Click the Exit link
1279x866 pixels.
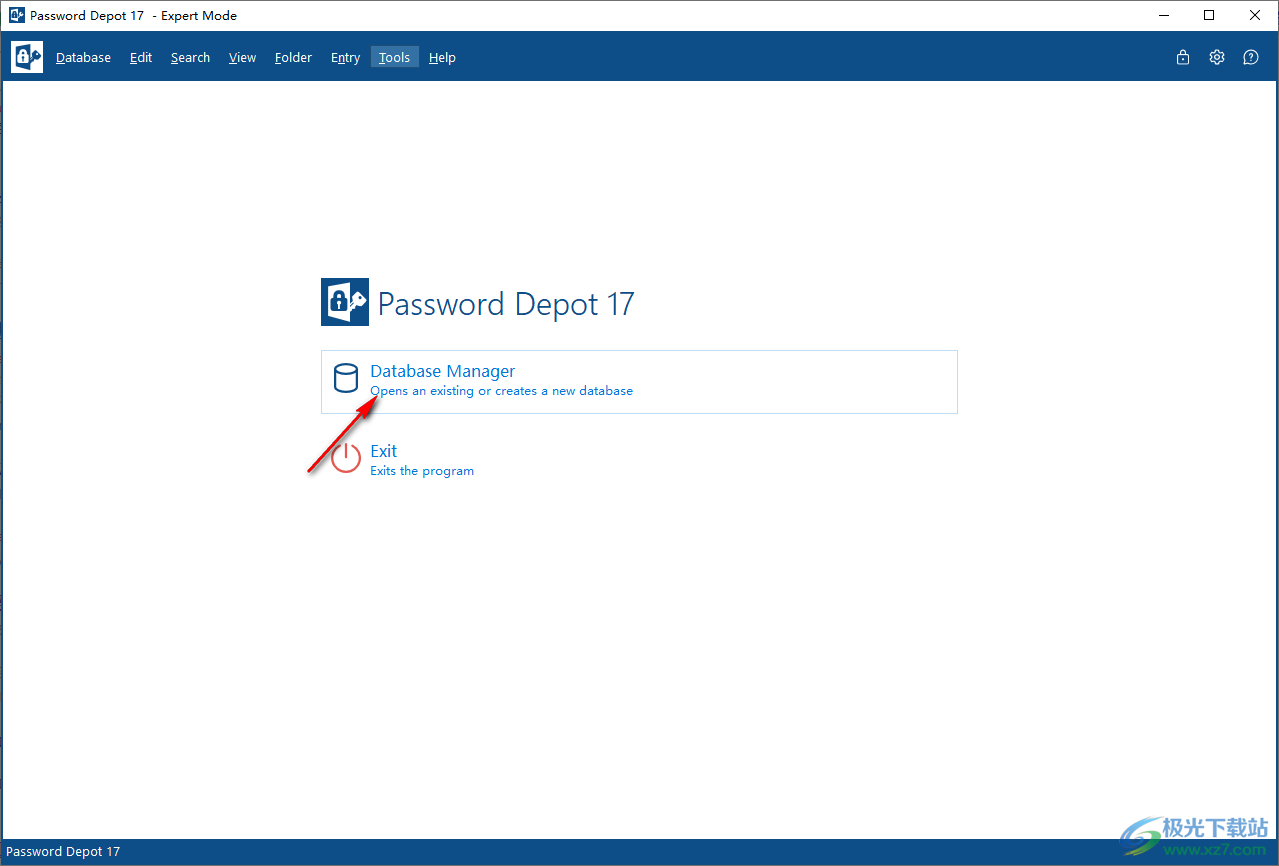(x=384, y=451)
